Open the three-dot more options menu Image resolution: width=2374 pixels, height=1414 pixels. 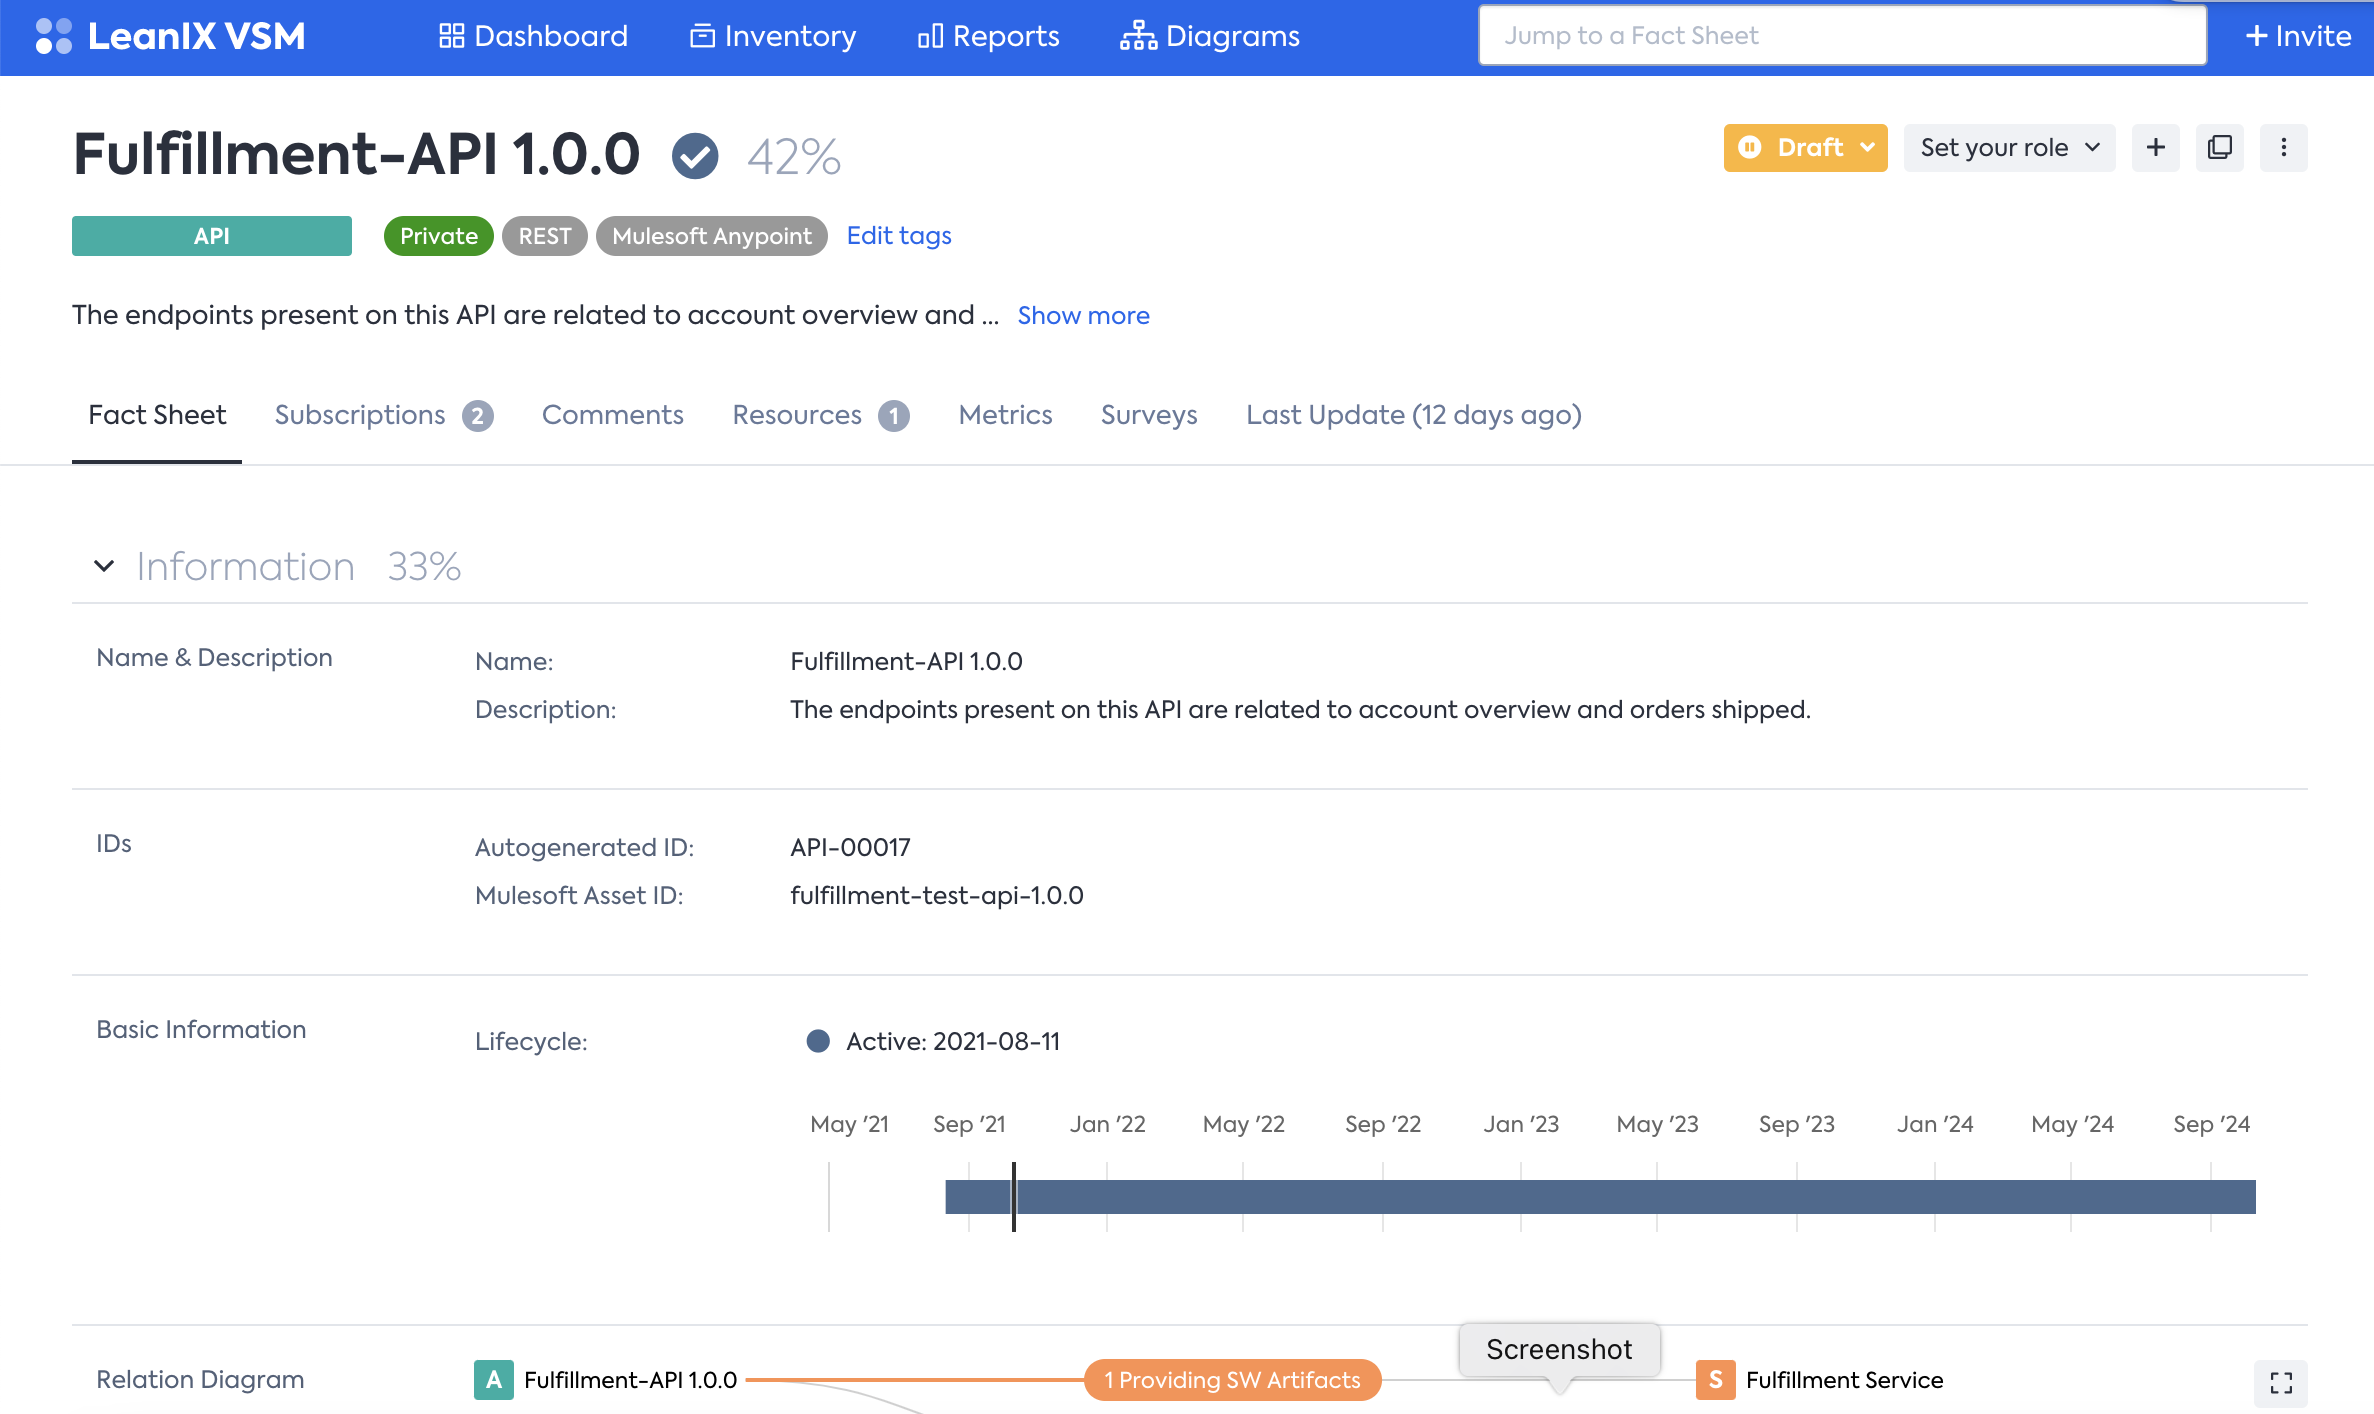point(2283,148)
